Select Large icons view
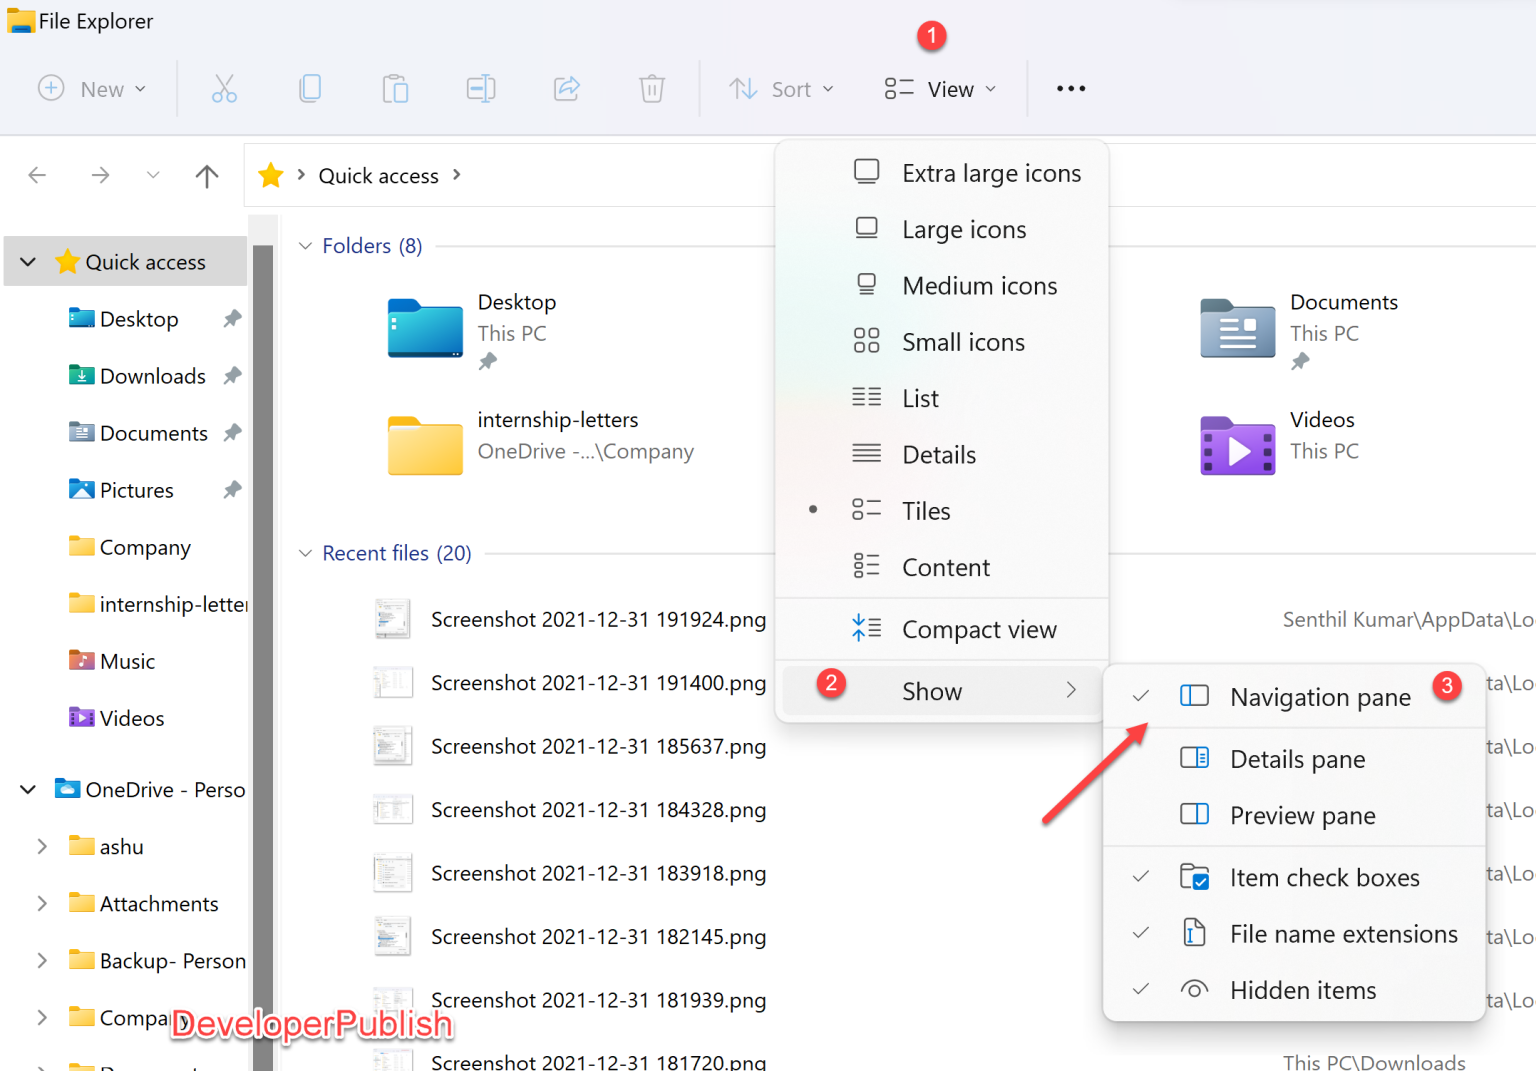 [x=964, y=229]
